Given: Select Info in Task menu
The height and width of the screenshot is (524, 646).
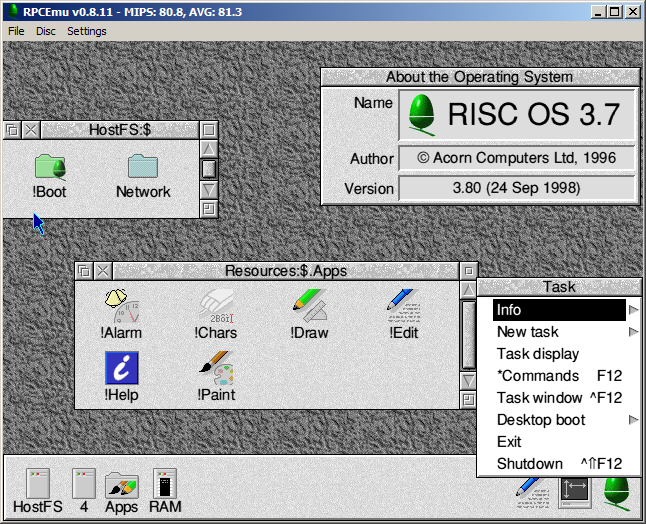Looking at the screenshot, I should click(559, 310).
